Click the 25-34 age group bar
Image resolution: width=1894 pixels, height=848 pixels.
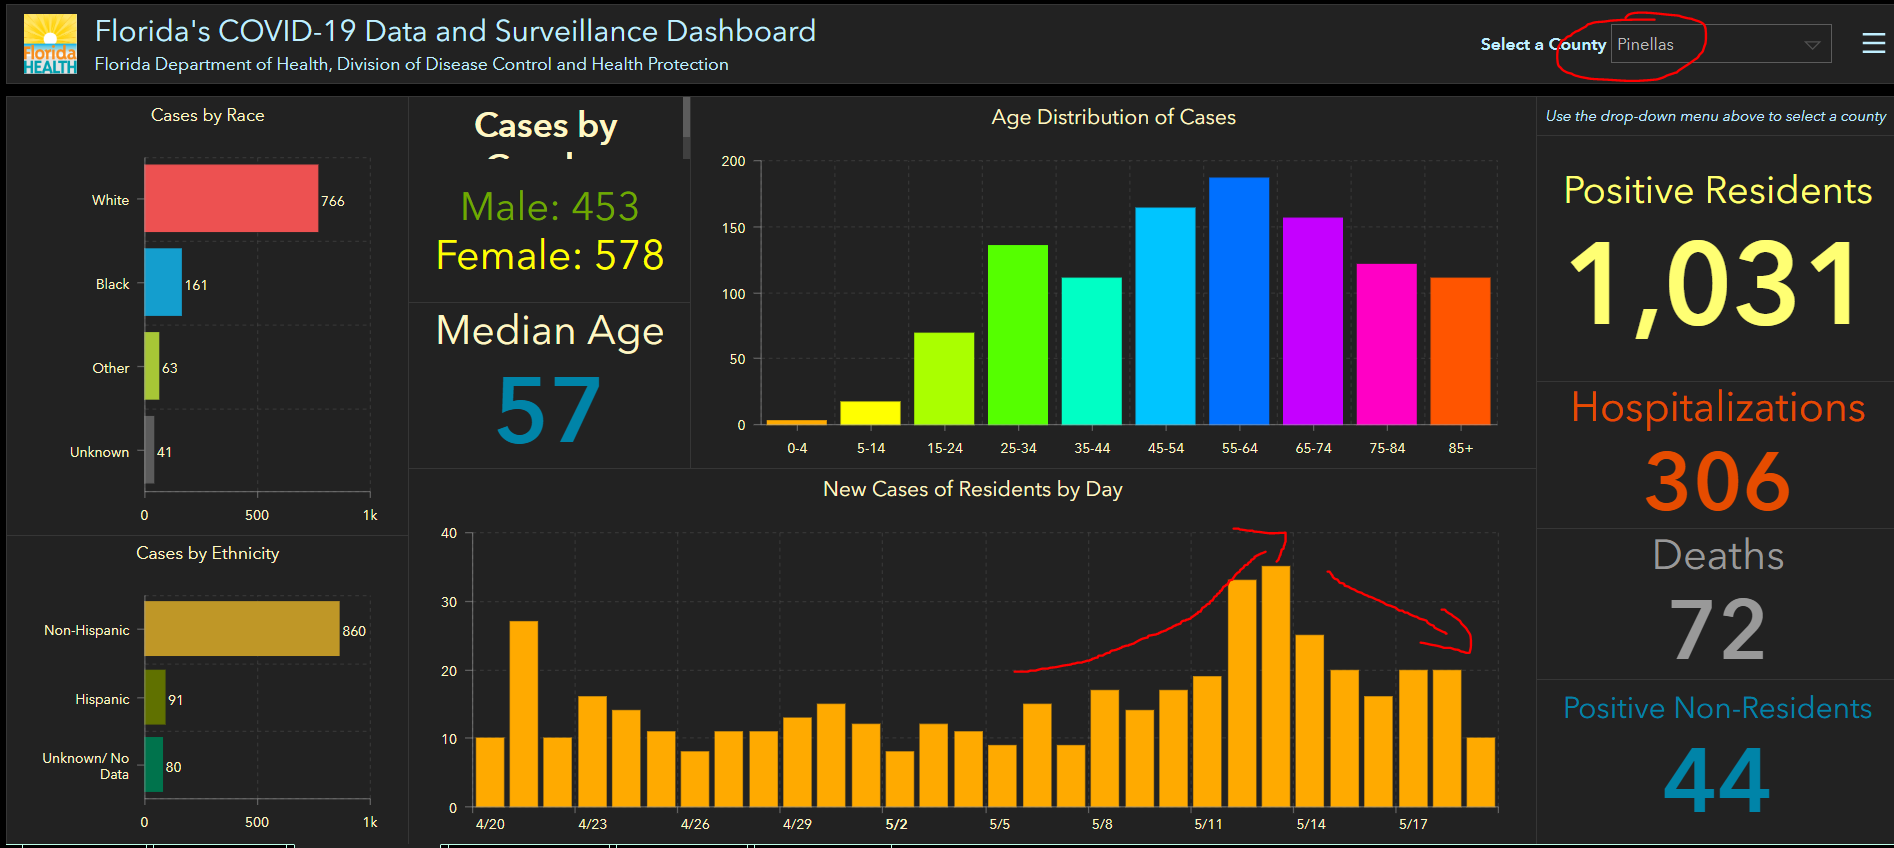(x=1018, y=335)
